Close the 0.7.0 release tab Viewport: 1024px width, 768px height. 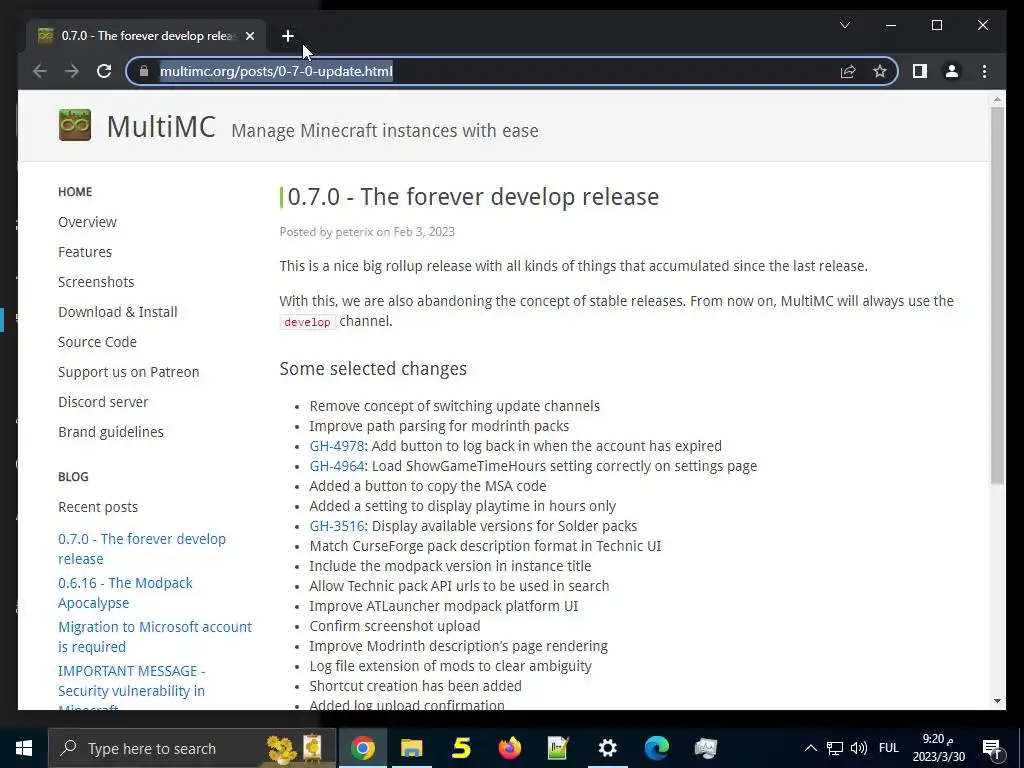249,36
